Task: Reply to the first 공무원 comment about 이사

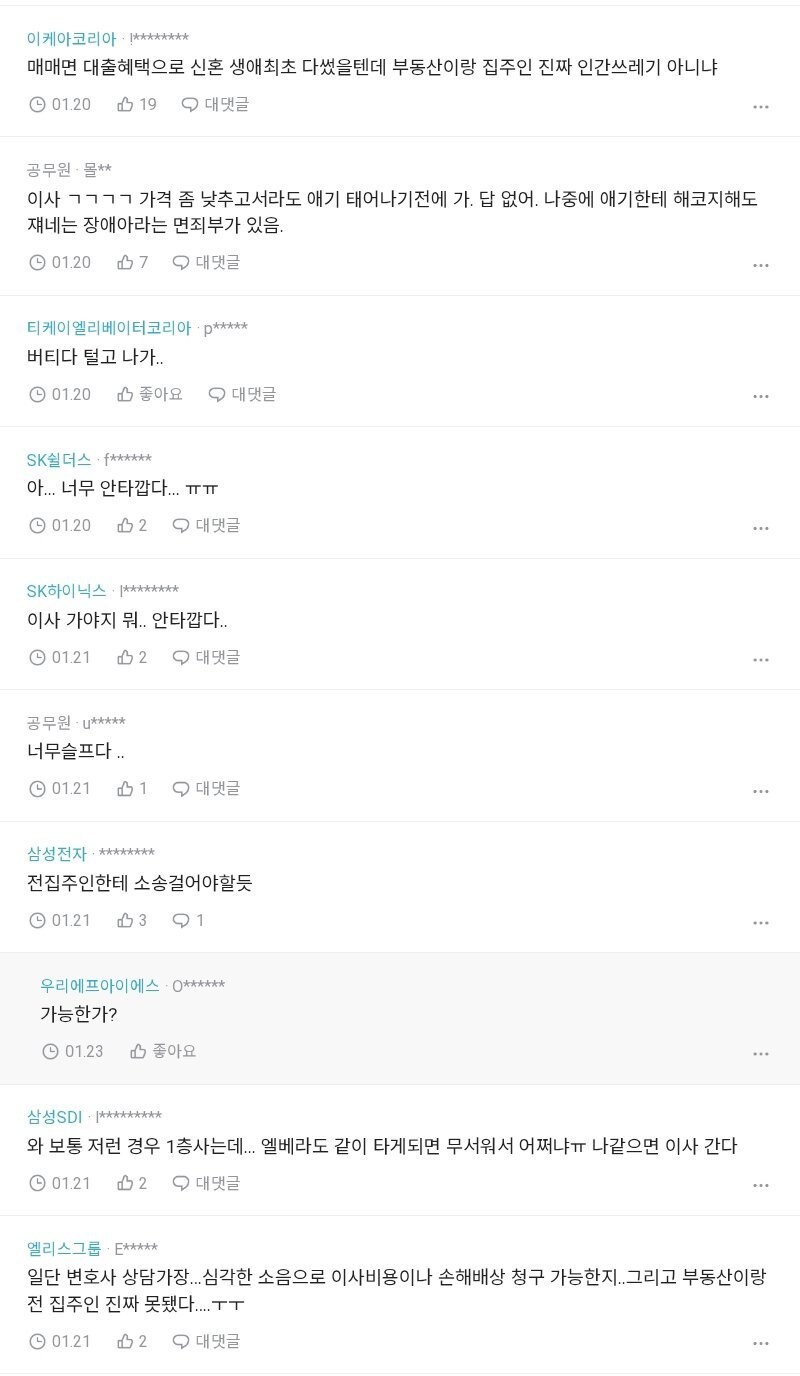Action: 207,262
